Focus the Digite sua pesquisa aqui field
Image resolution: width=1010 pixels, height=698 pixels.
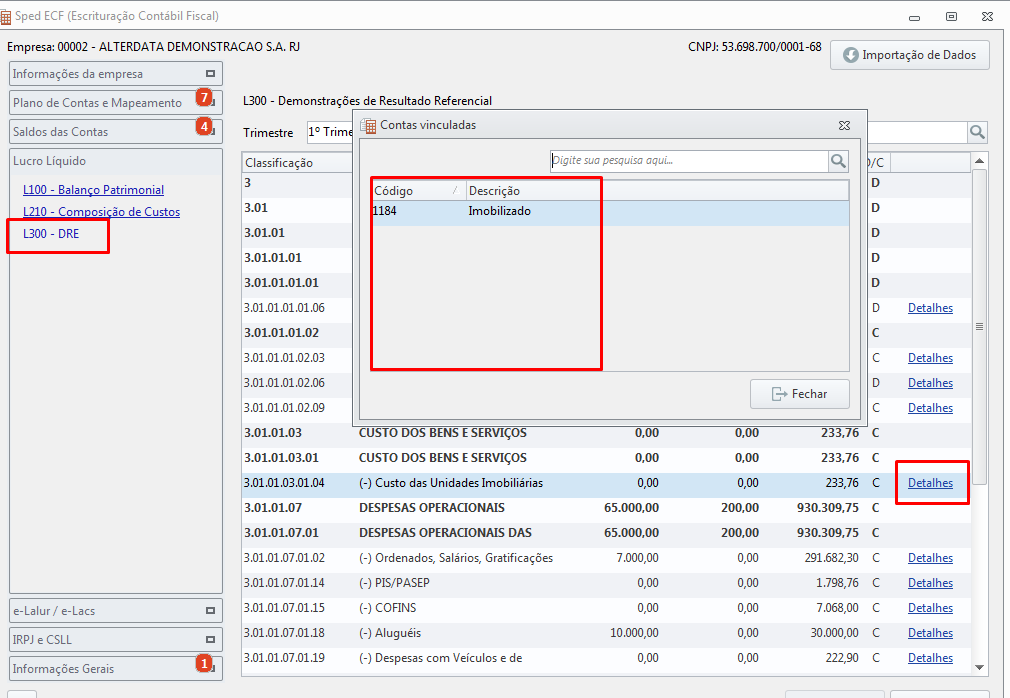689,161
